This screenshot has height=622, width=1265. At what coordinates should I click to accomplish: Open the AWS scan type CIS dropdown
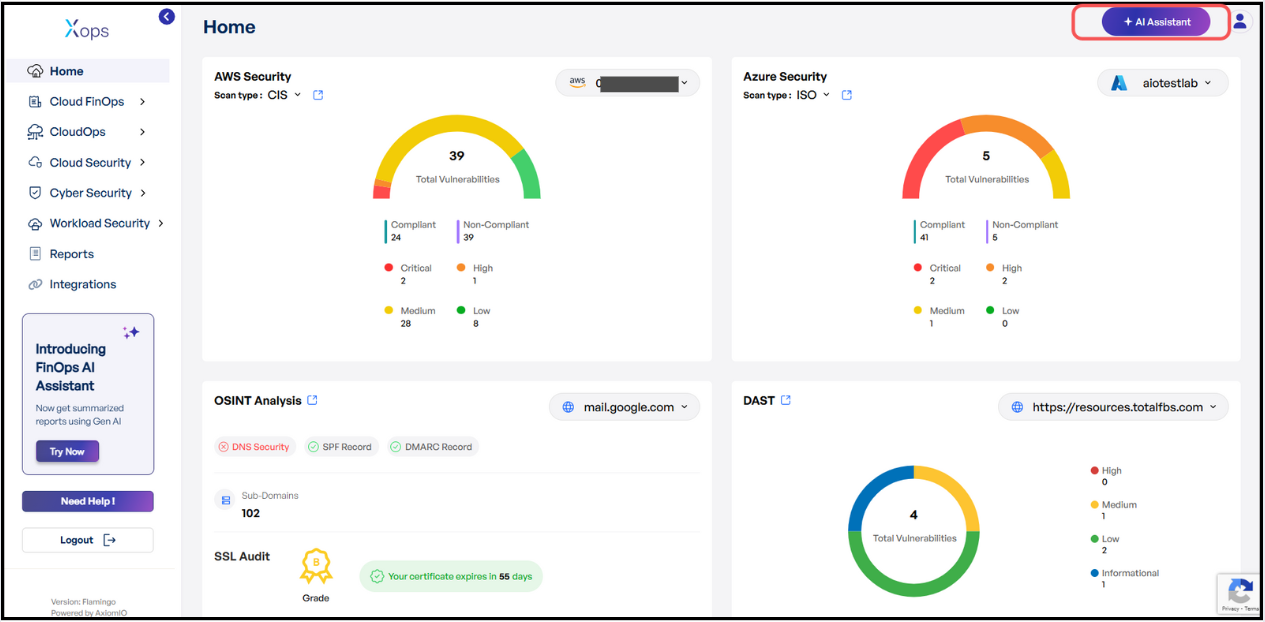pos(285,95)
